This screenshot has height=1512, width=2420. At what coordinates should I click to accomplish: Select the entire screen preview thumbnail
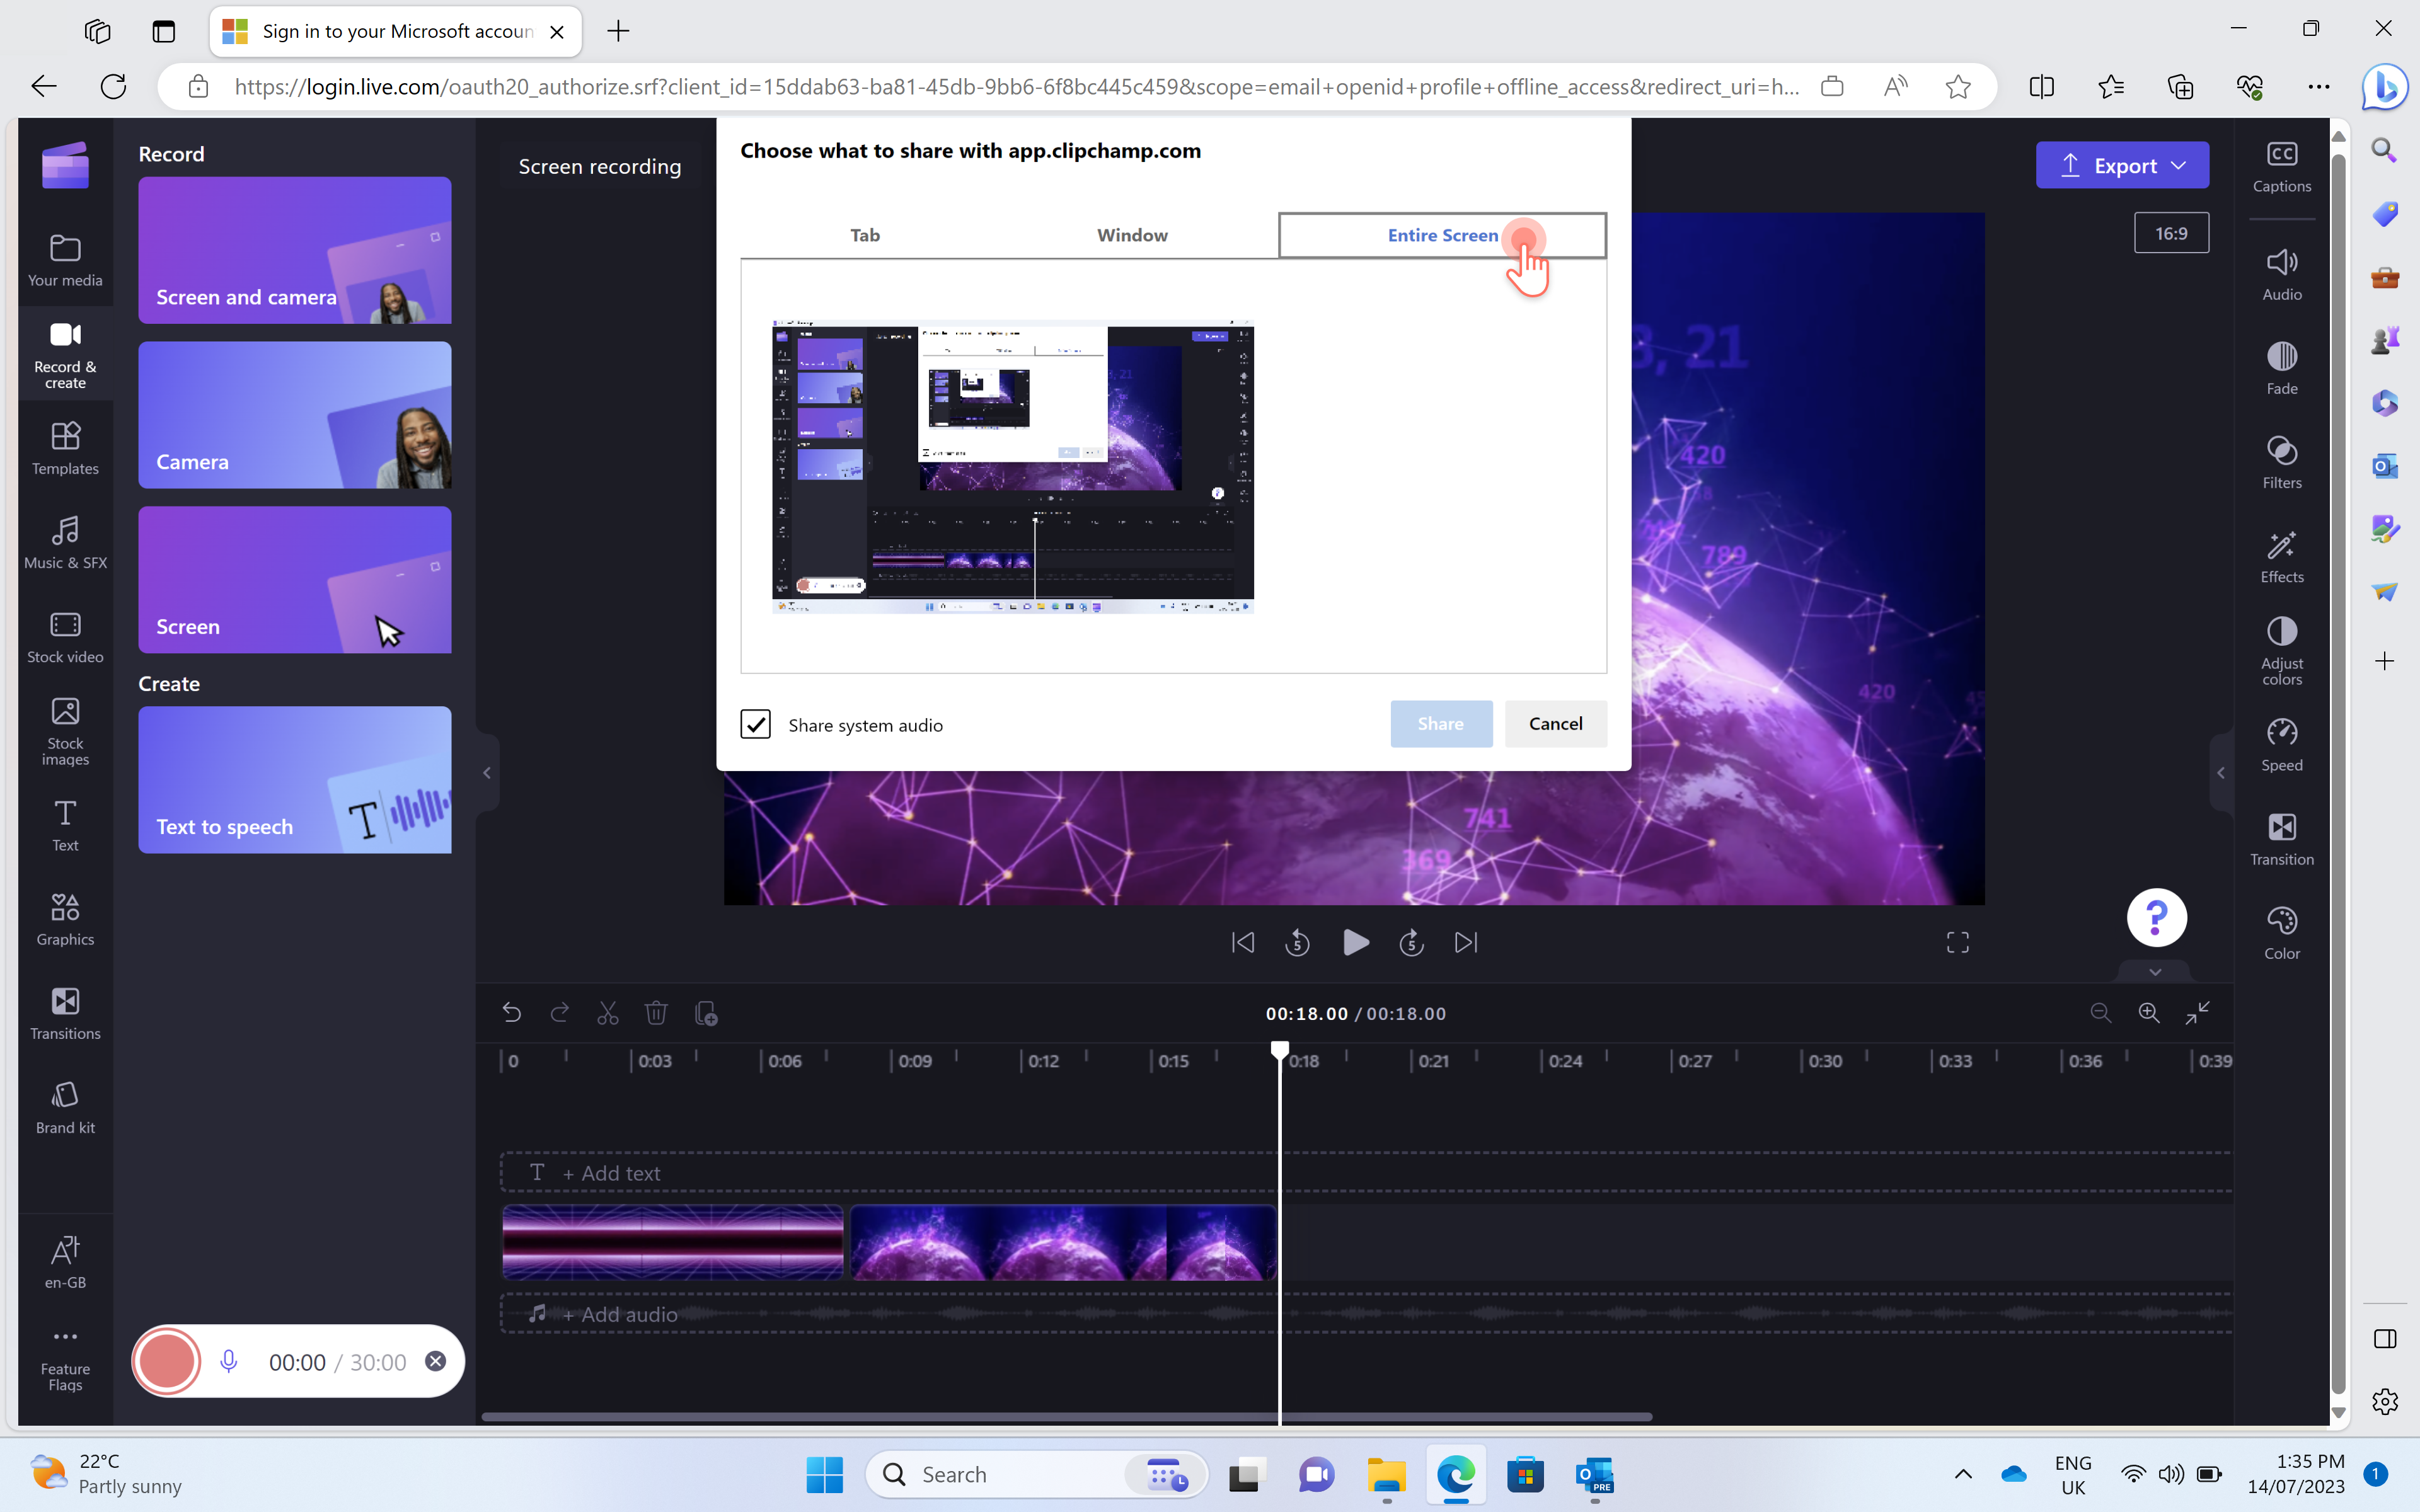pyautogui.click(x=1012, y=466)
